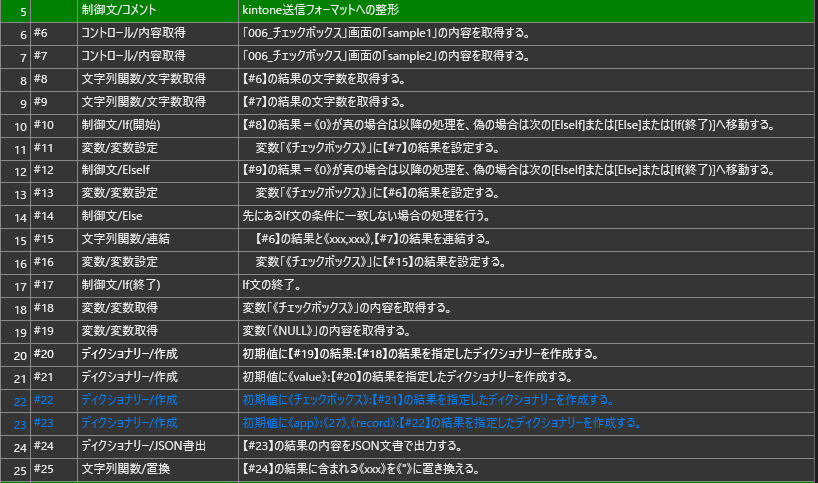
Task: Click the #20 step ID cell
Action: coord(44,354)
